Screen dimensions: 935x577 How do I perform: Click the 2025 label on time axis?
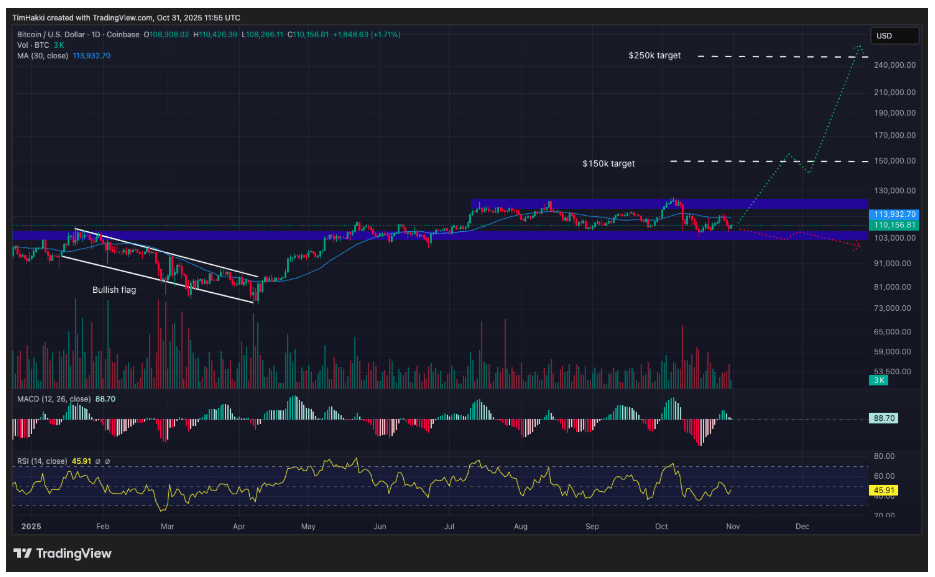pyautogui.click(x=31, y=526)
